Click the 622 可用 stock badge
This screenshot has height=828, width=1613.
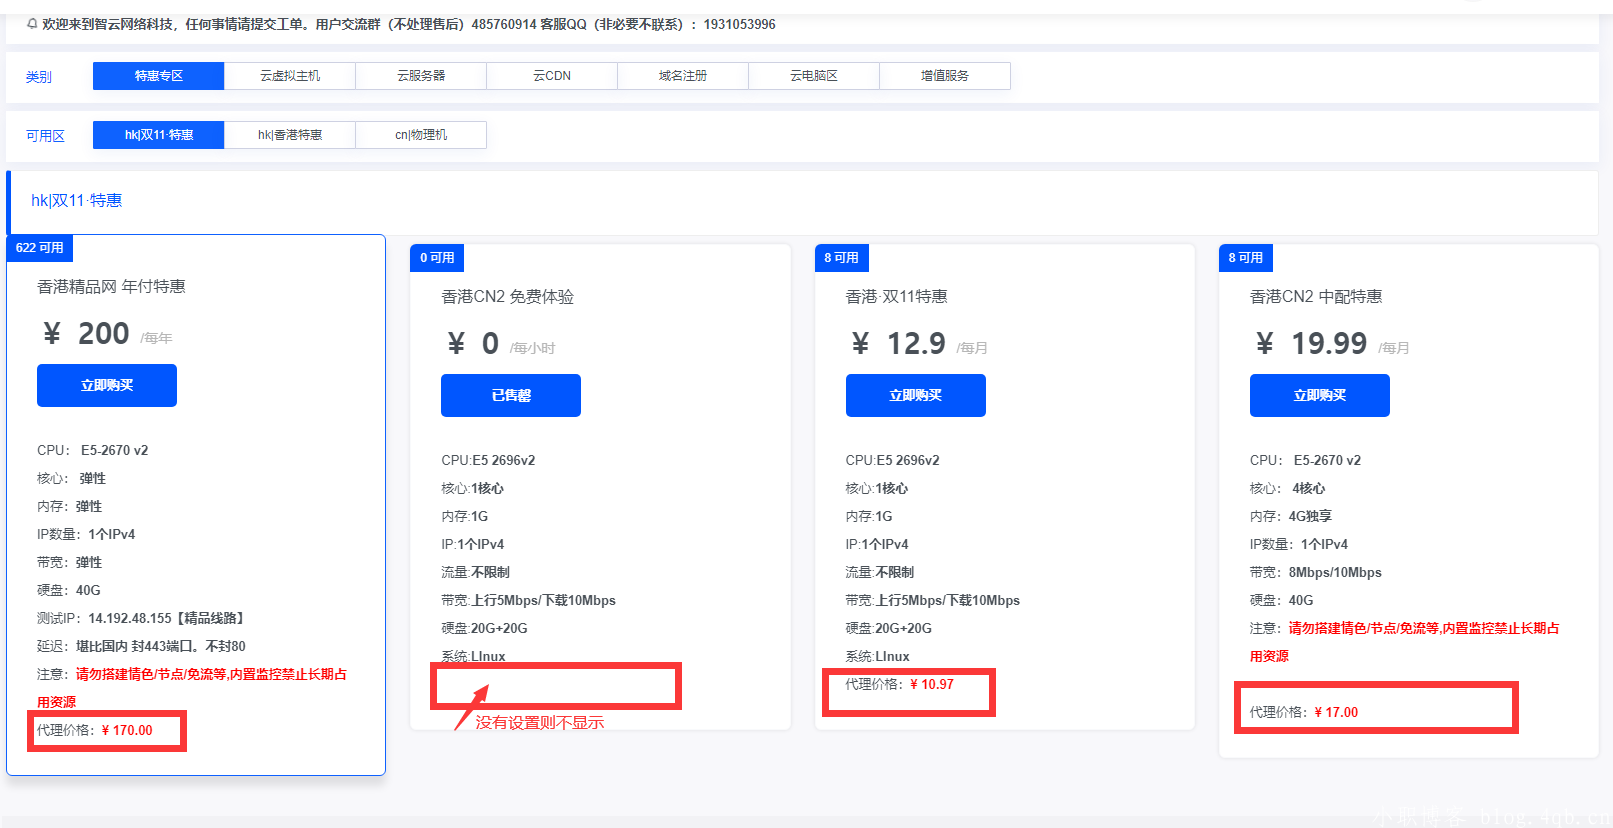click(40, 248)
